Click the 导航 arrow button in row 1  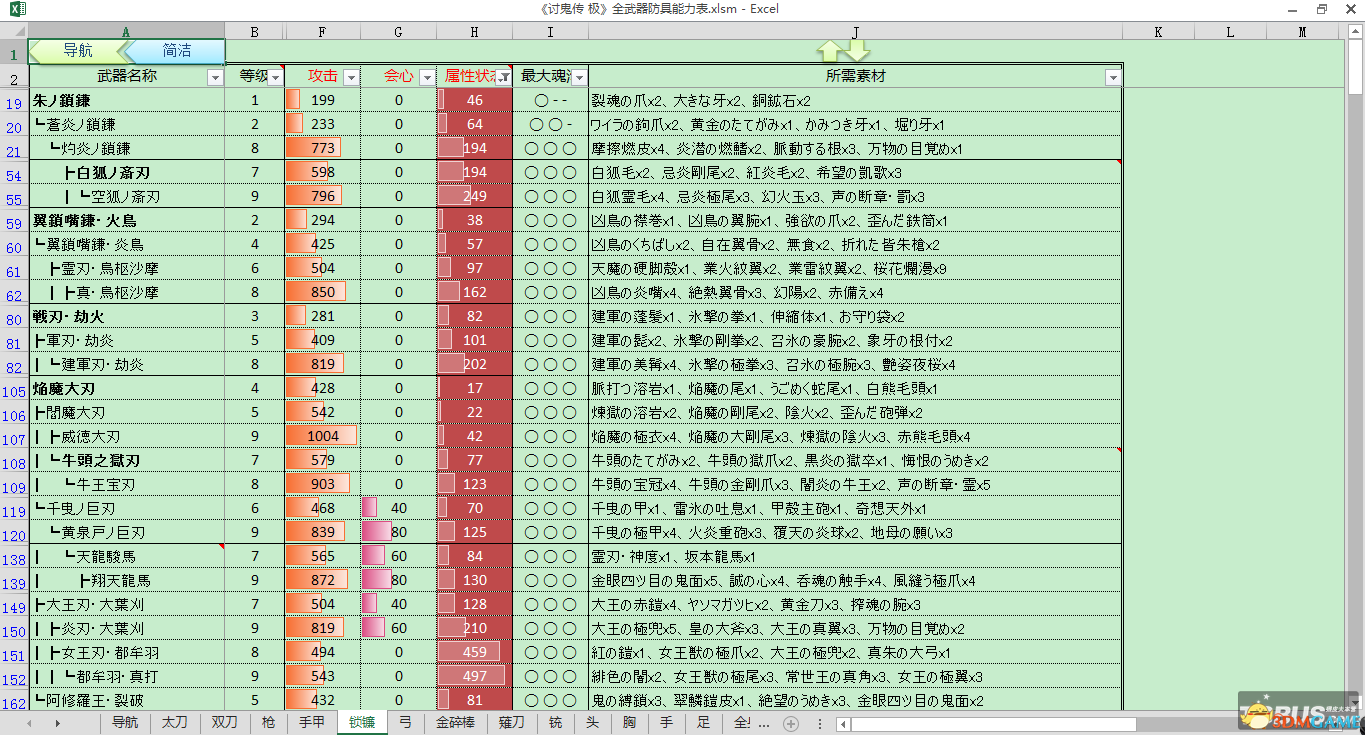coord(77,50)
